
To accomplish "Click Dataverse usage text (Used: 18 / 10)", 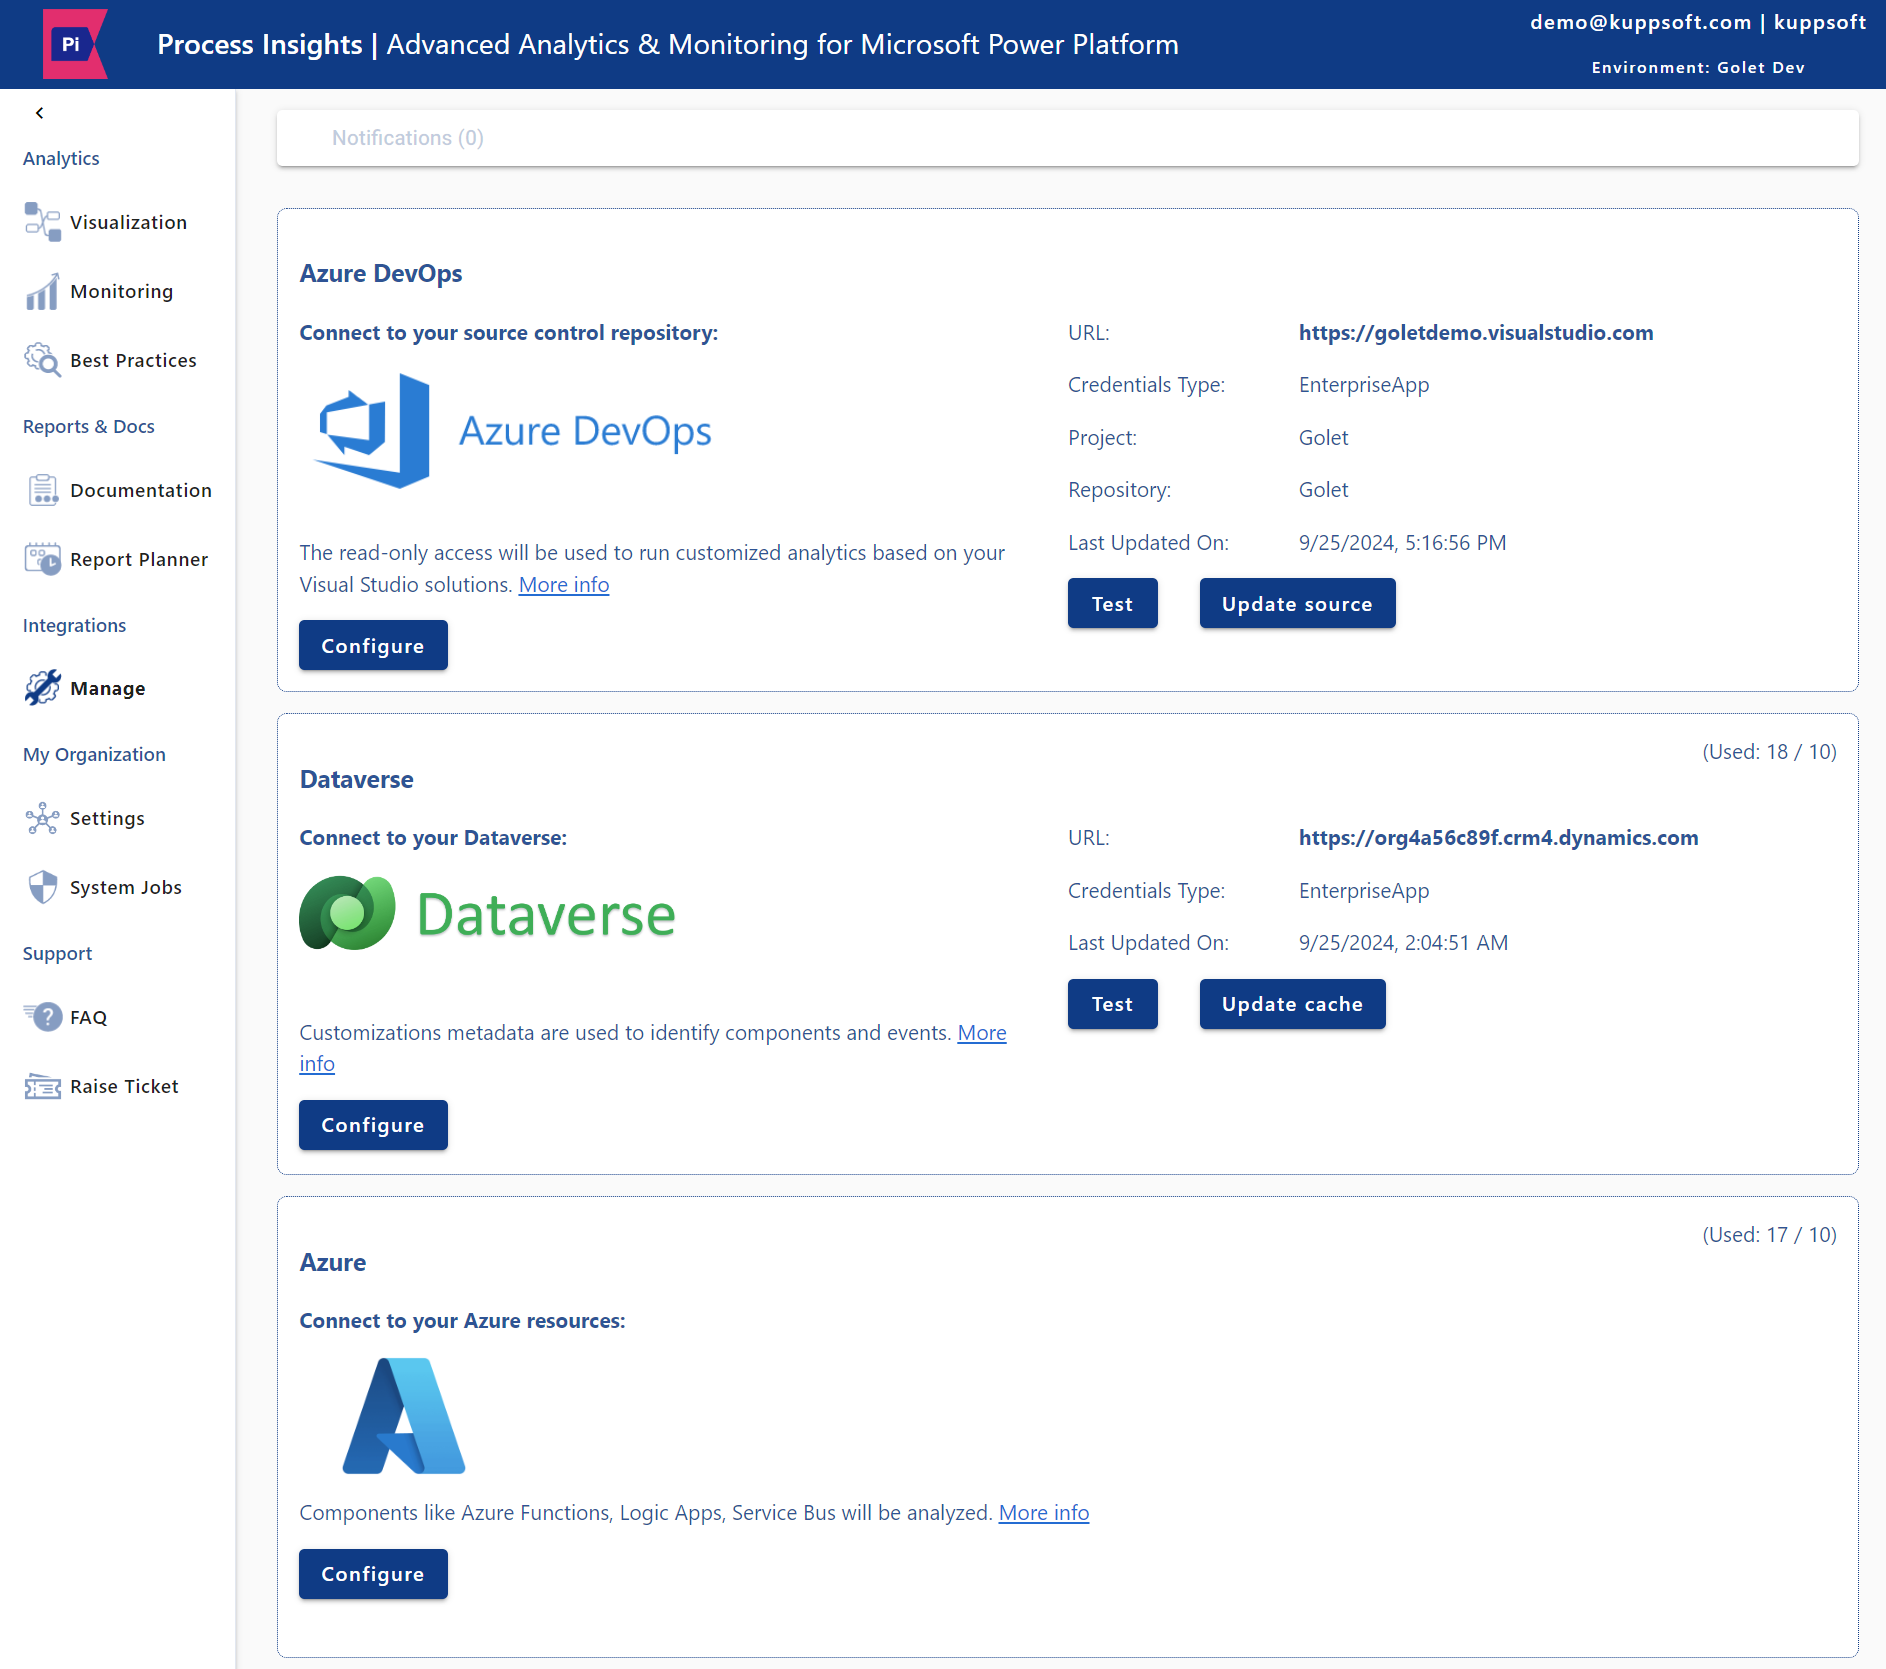I will coord(1769,752).
